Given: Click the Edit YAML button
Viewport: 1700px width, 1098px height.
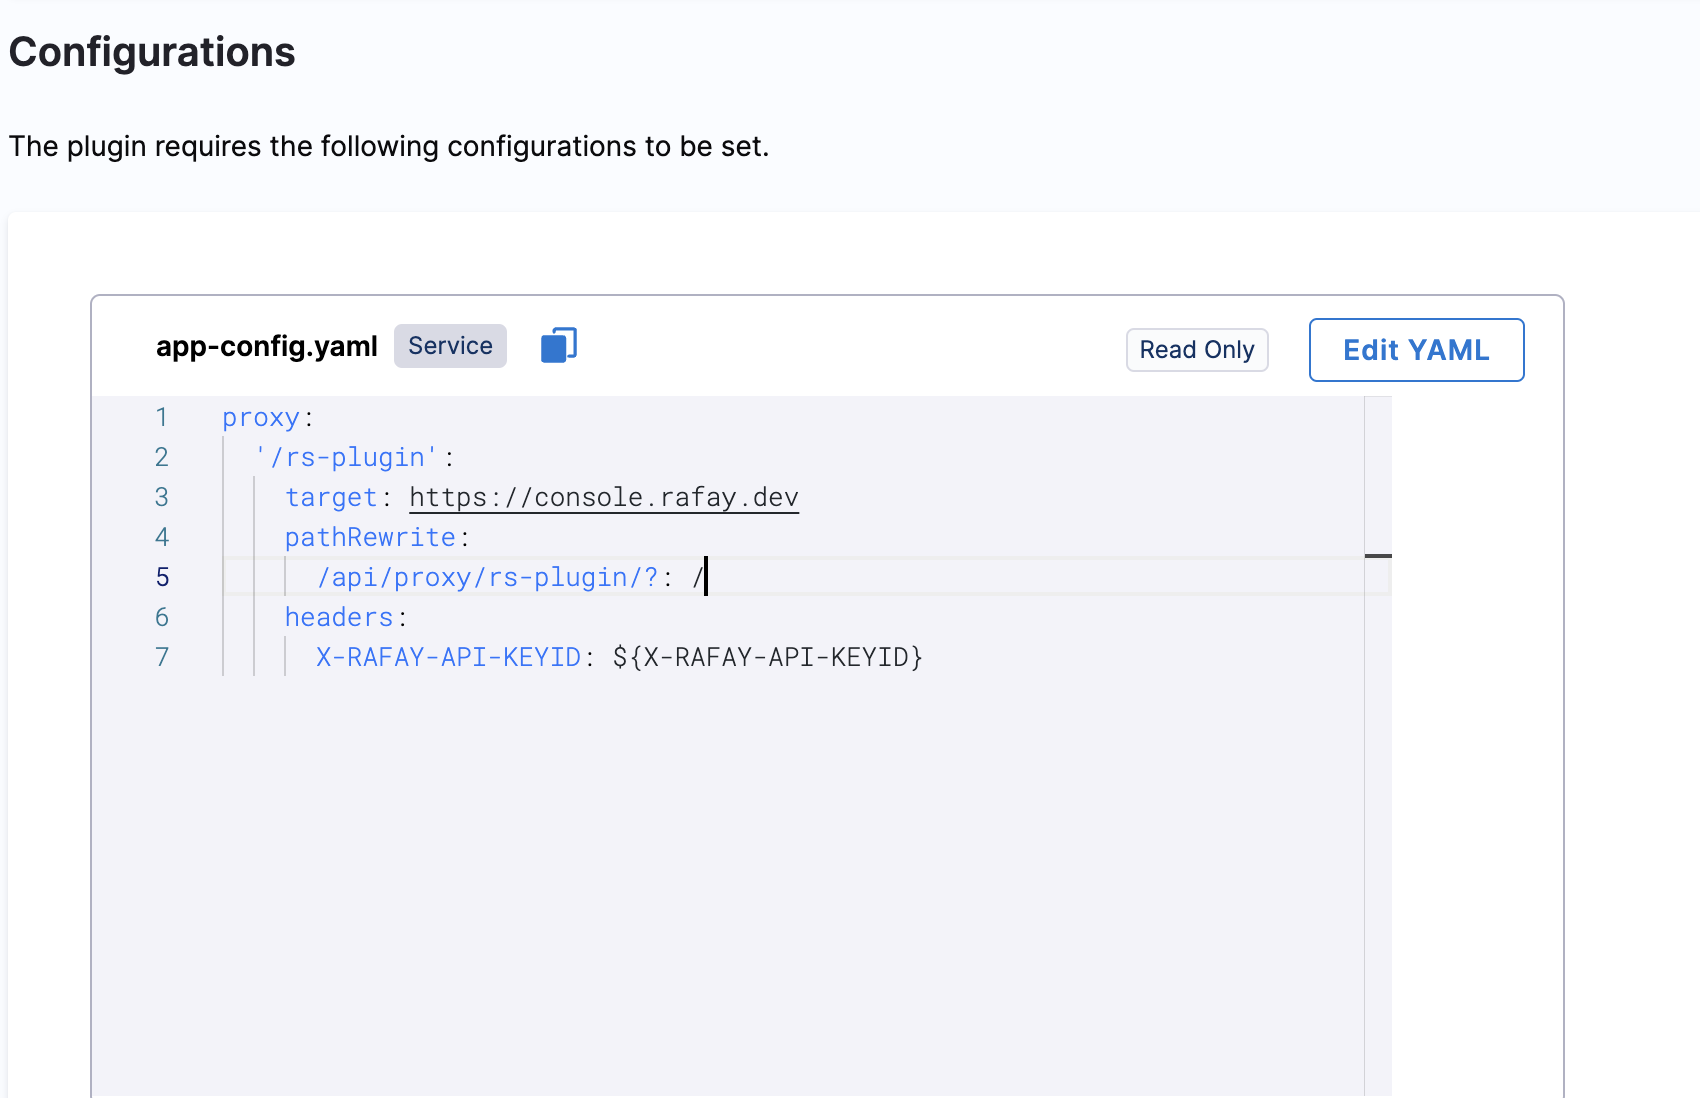Looking at the screenshot, I should (1416, 350).
